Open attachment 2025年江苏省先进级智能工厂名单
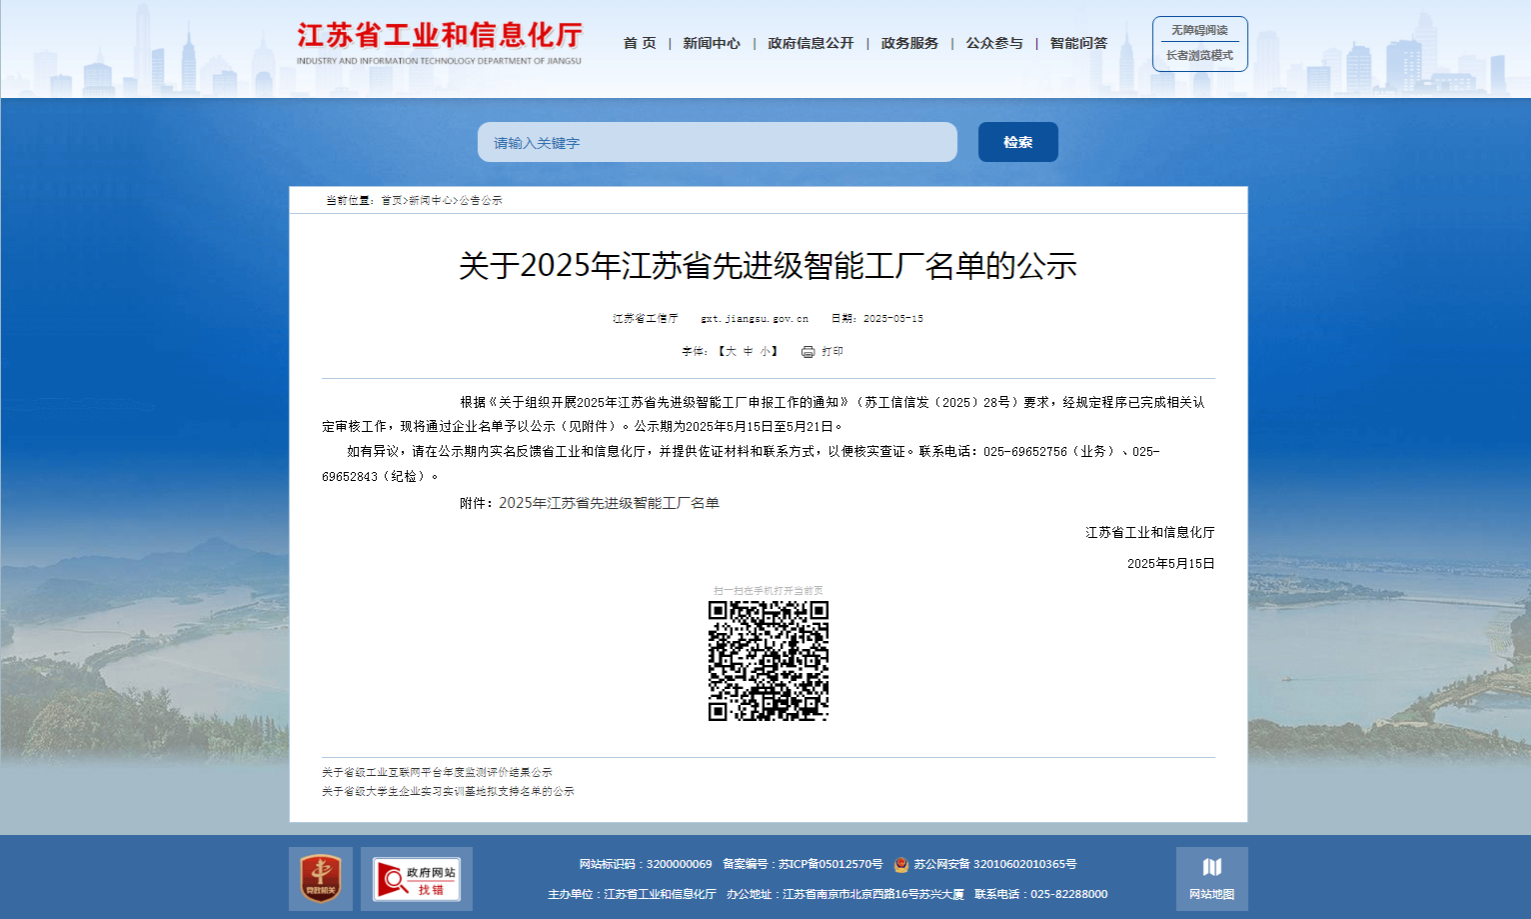Viewport: 1531px width, 919px height. [x=610, y=504]
